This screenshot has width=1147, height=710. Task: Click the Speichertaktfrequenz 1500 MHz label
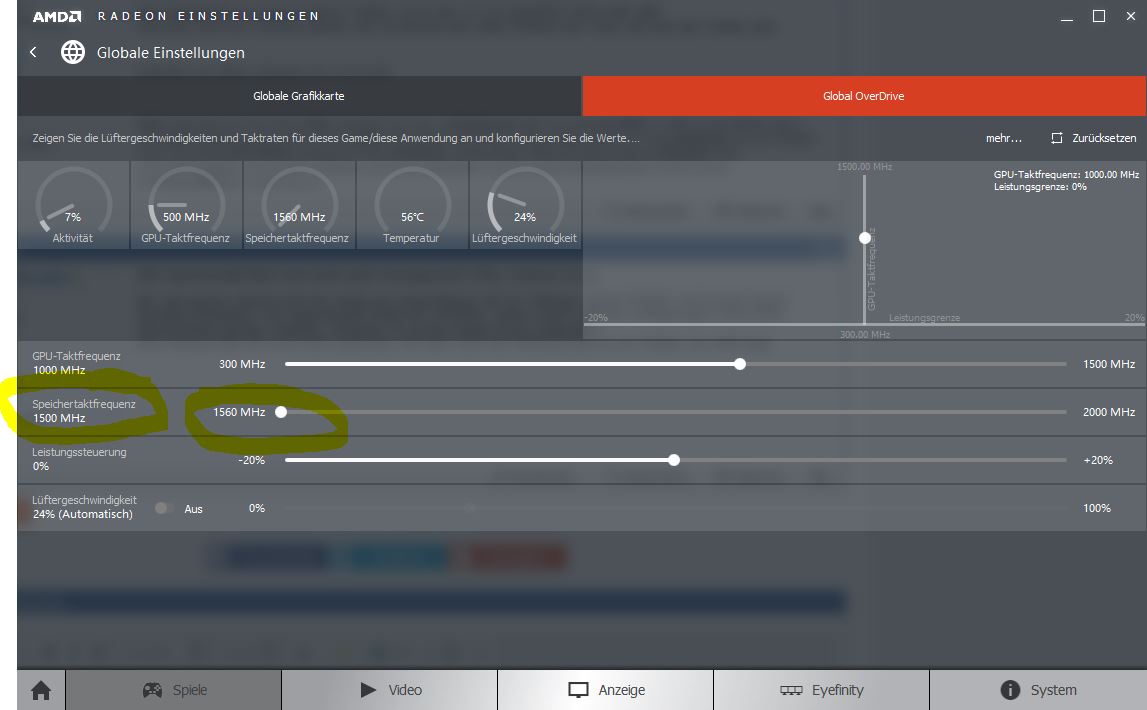pos(83,411)
